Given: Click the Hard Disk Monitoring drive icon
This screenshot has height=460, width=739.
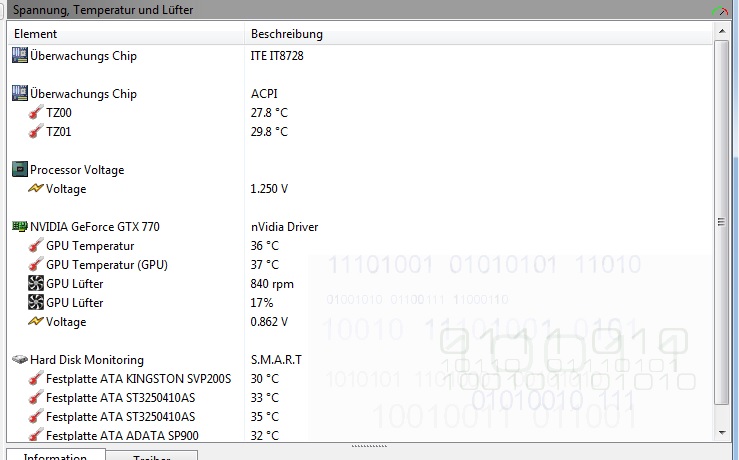Looking at the screenshot, I should point(19,360).
